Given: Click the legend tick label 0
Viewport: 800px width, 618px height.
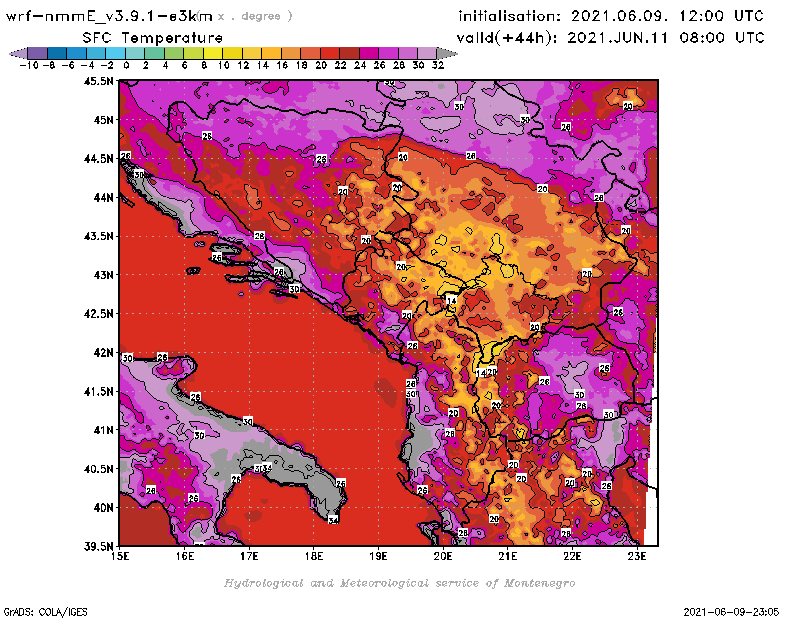Looking at the screenshot, I should click(x=126, y=65).
